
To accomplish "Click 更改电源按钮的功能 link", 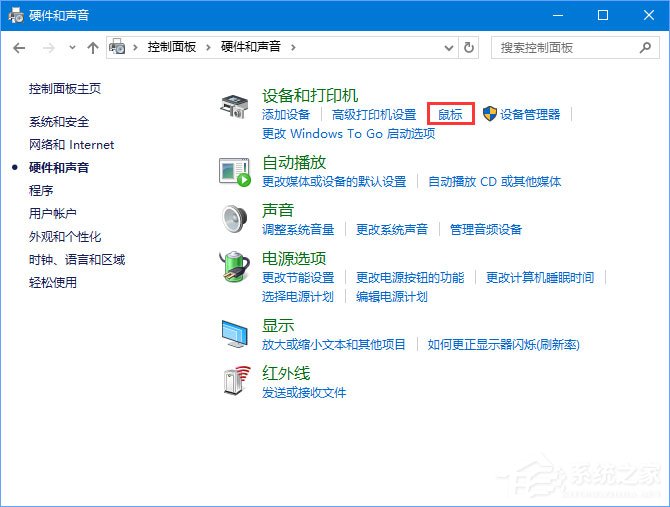I will coord(410,278).
